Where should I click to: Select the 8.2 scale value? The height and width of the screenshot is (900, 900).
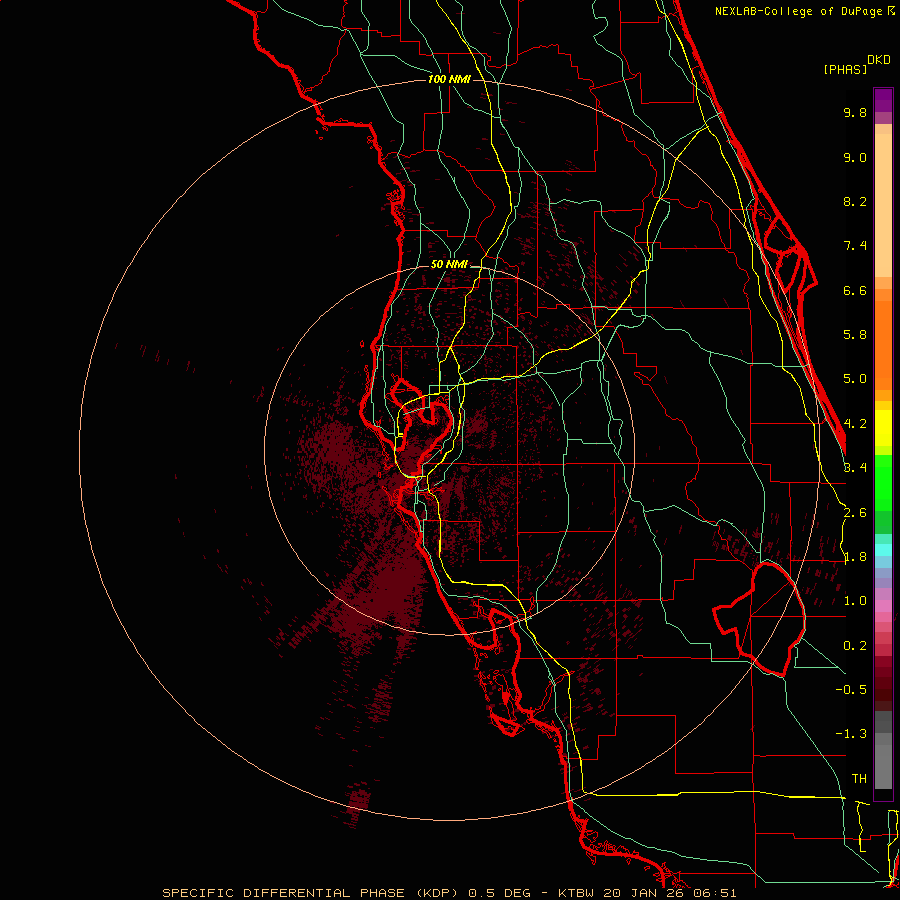(x=855, y=201)
